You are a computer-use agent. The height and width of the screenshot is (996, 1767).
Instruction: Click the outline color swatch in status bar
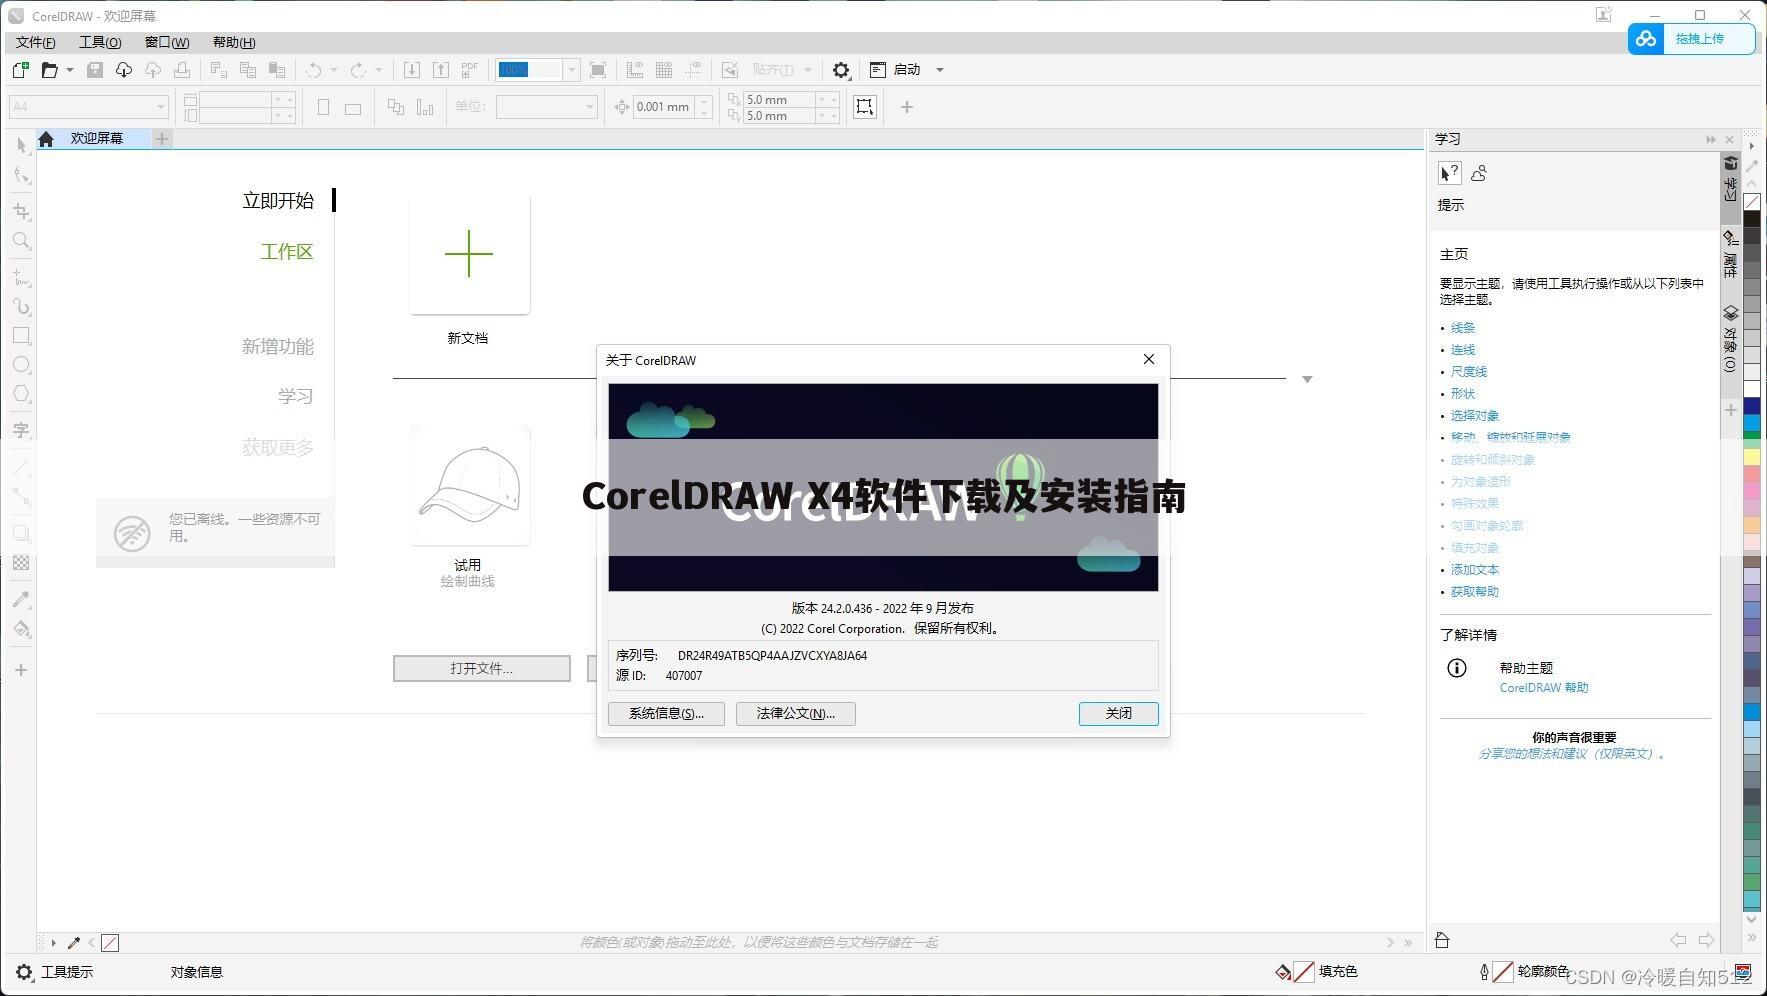tap(1502, 972)
